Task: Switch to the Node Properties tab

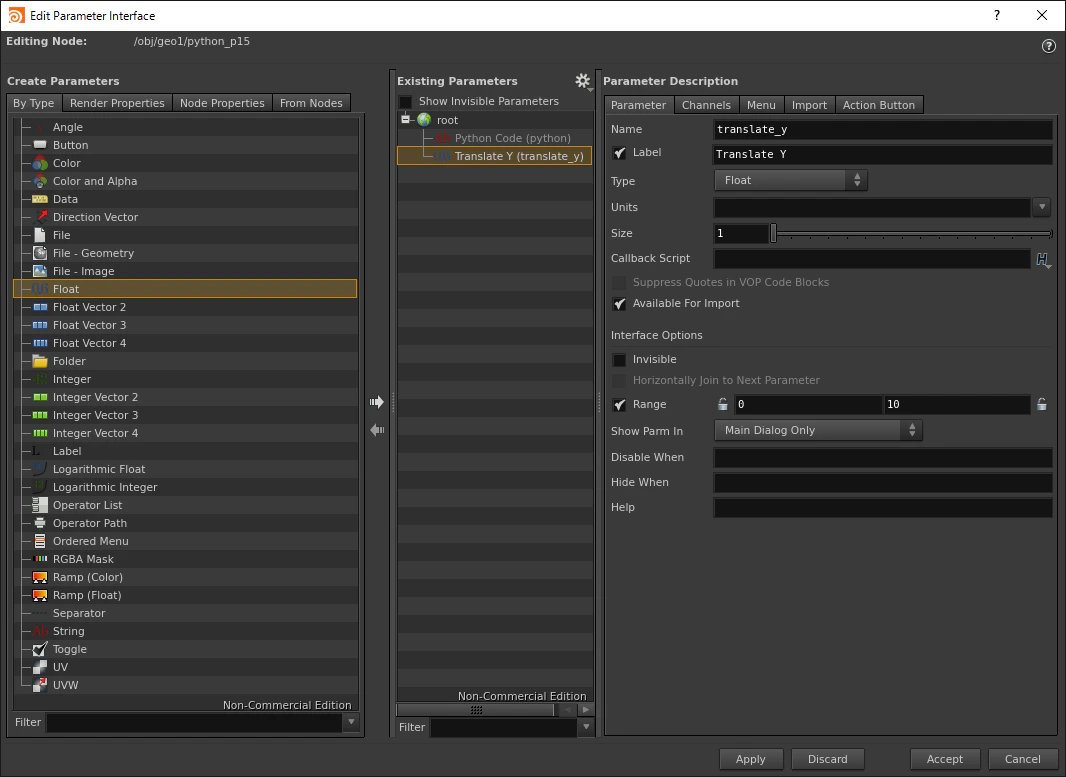Action: point(222,103)
